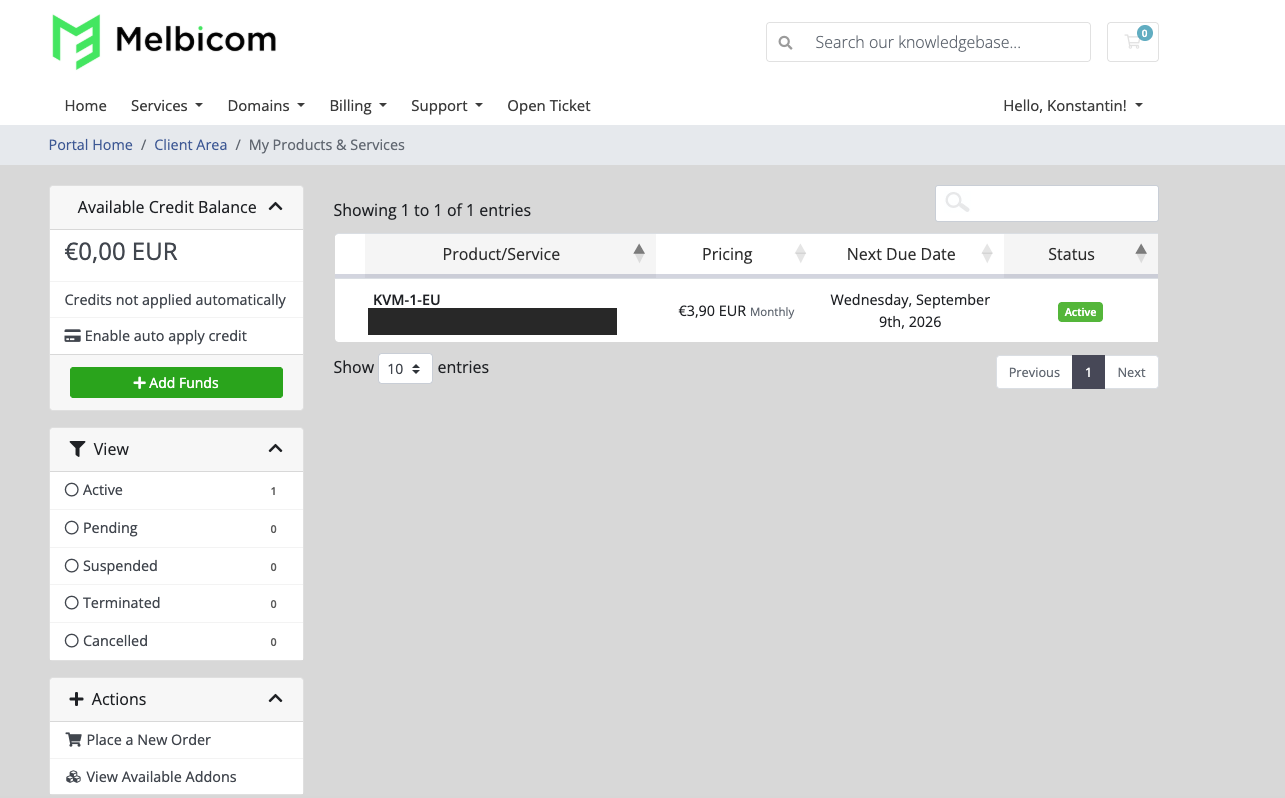Click the credit card icon beside auto apply
The image size is (1285, 798).
[73, 336]
